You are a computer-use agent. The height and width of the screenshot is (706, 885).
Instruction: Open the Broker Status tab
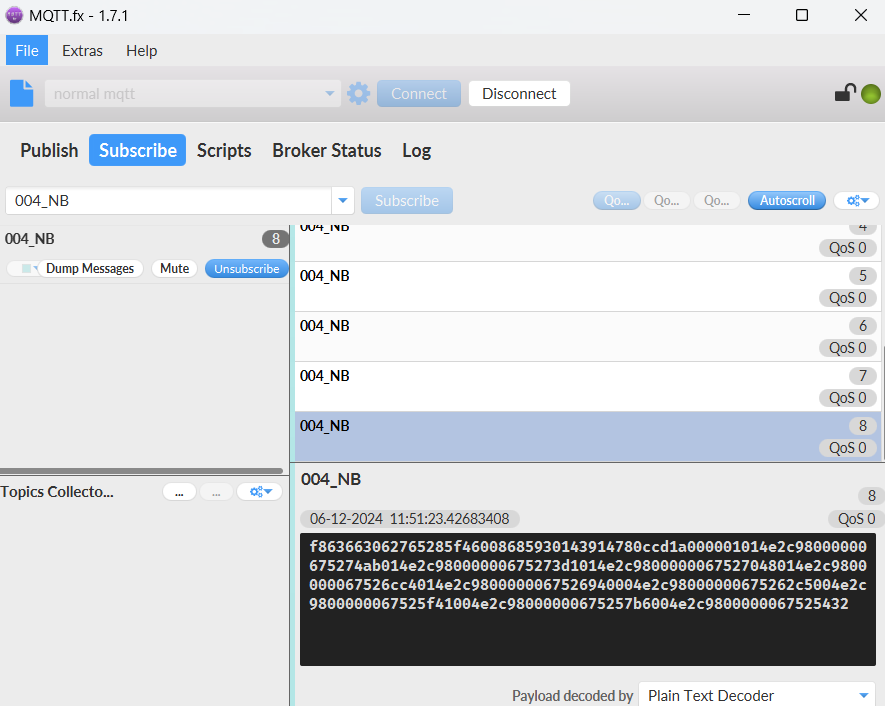[x=327, y=150]
